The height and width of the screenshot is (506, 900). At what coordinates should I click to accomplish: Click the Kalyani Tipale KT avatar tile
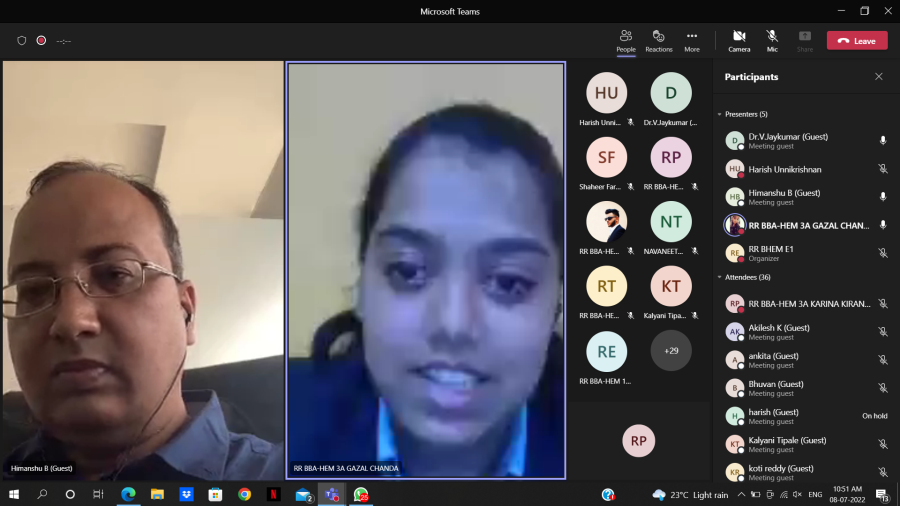(671, 286)
